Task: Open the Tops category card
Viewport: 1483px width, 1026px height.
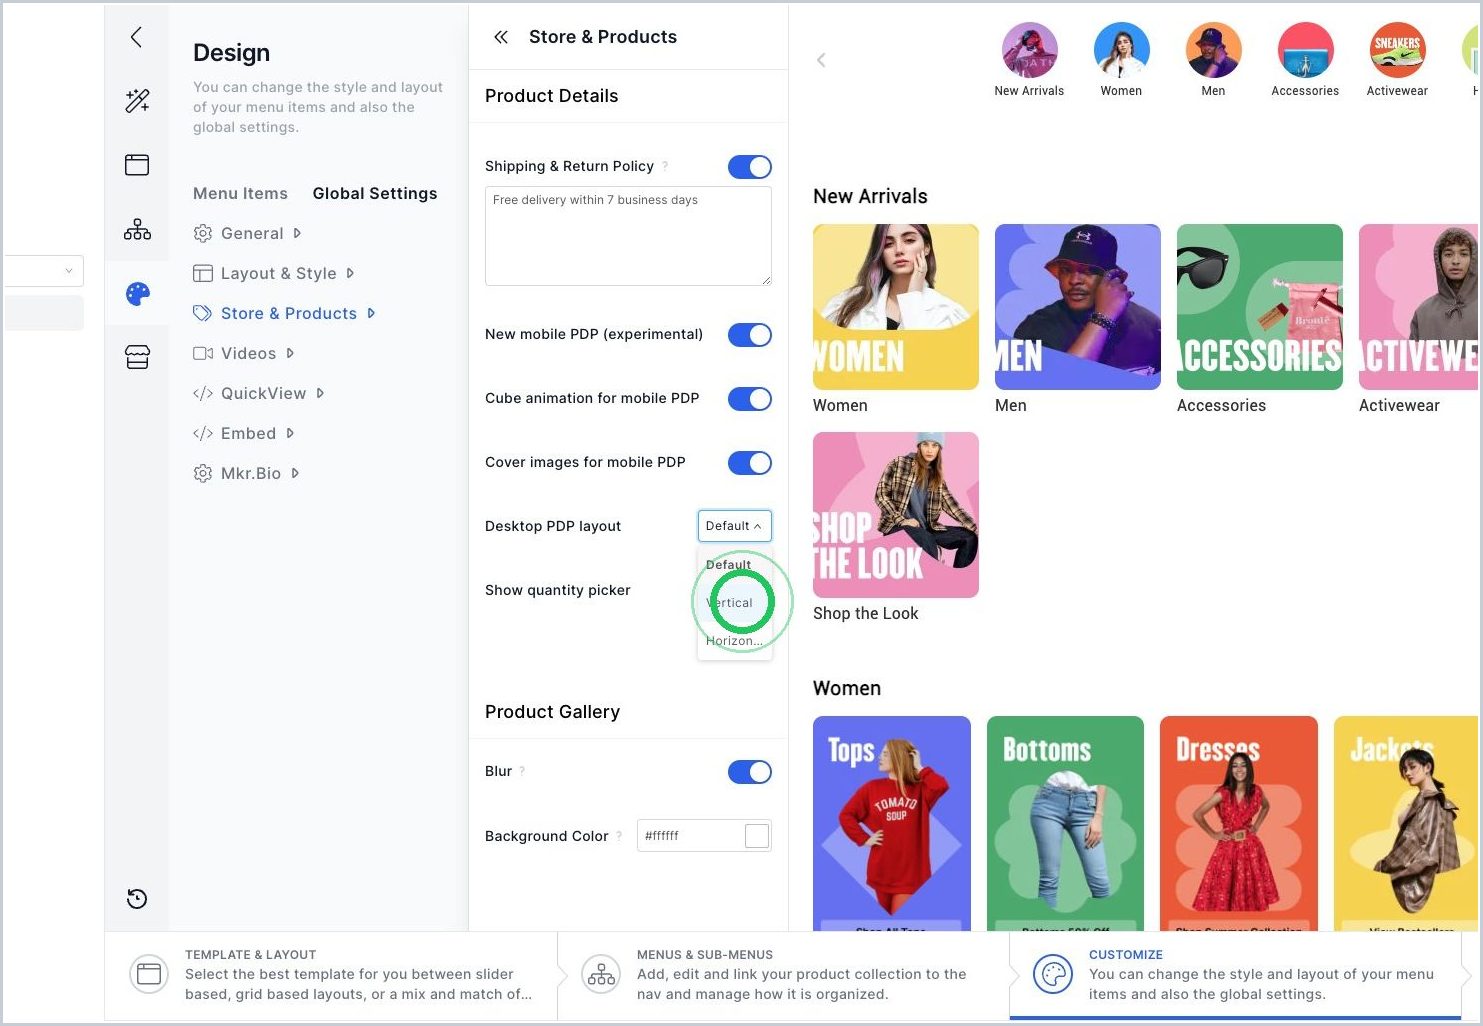Action: click(x=892, y=824)
